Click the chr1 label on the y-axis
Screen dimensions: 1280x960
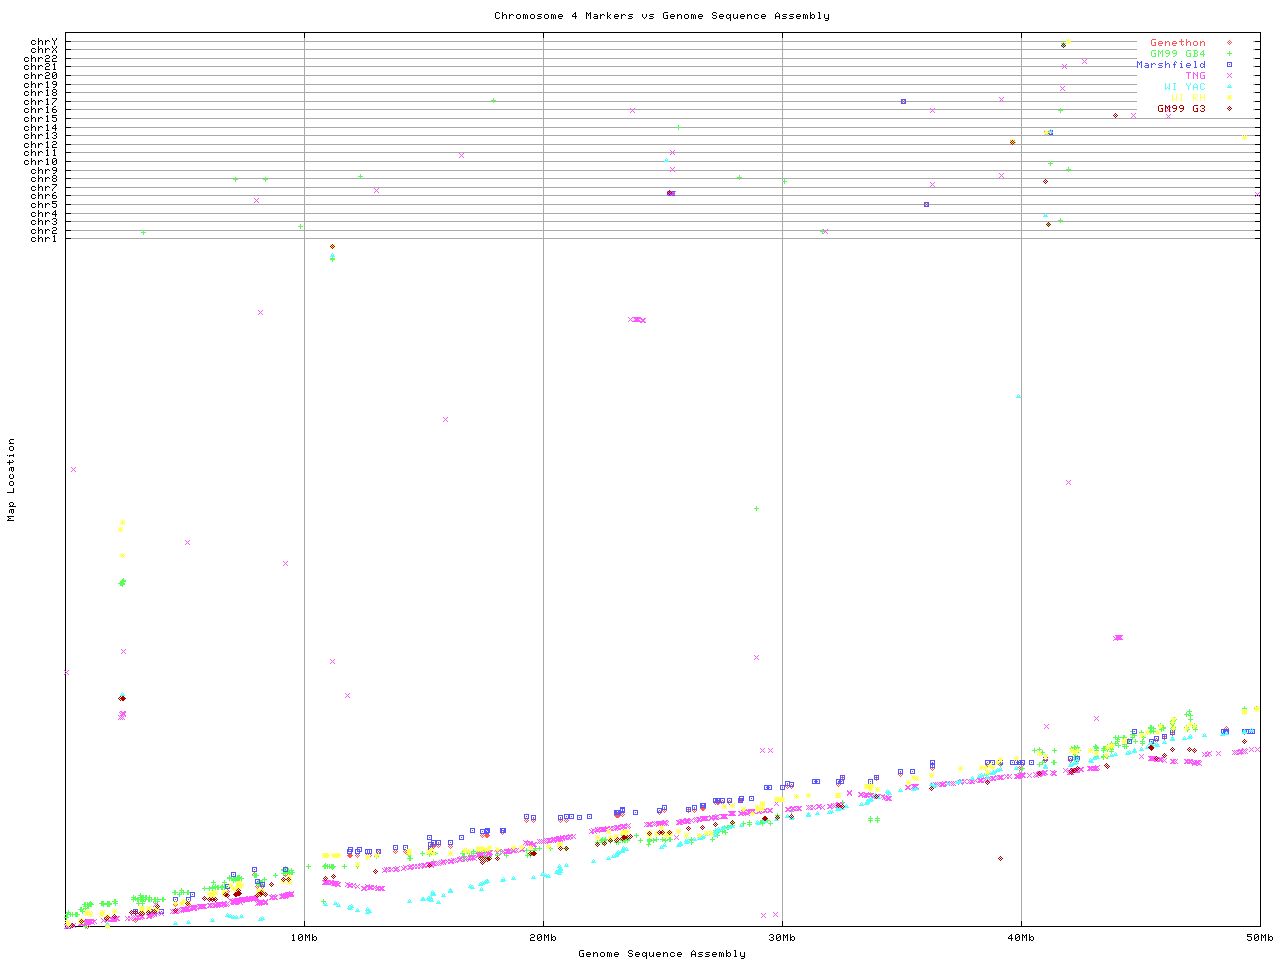pos(44,238)
